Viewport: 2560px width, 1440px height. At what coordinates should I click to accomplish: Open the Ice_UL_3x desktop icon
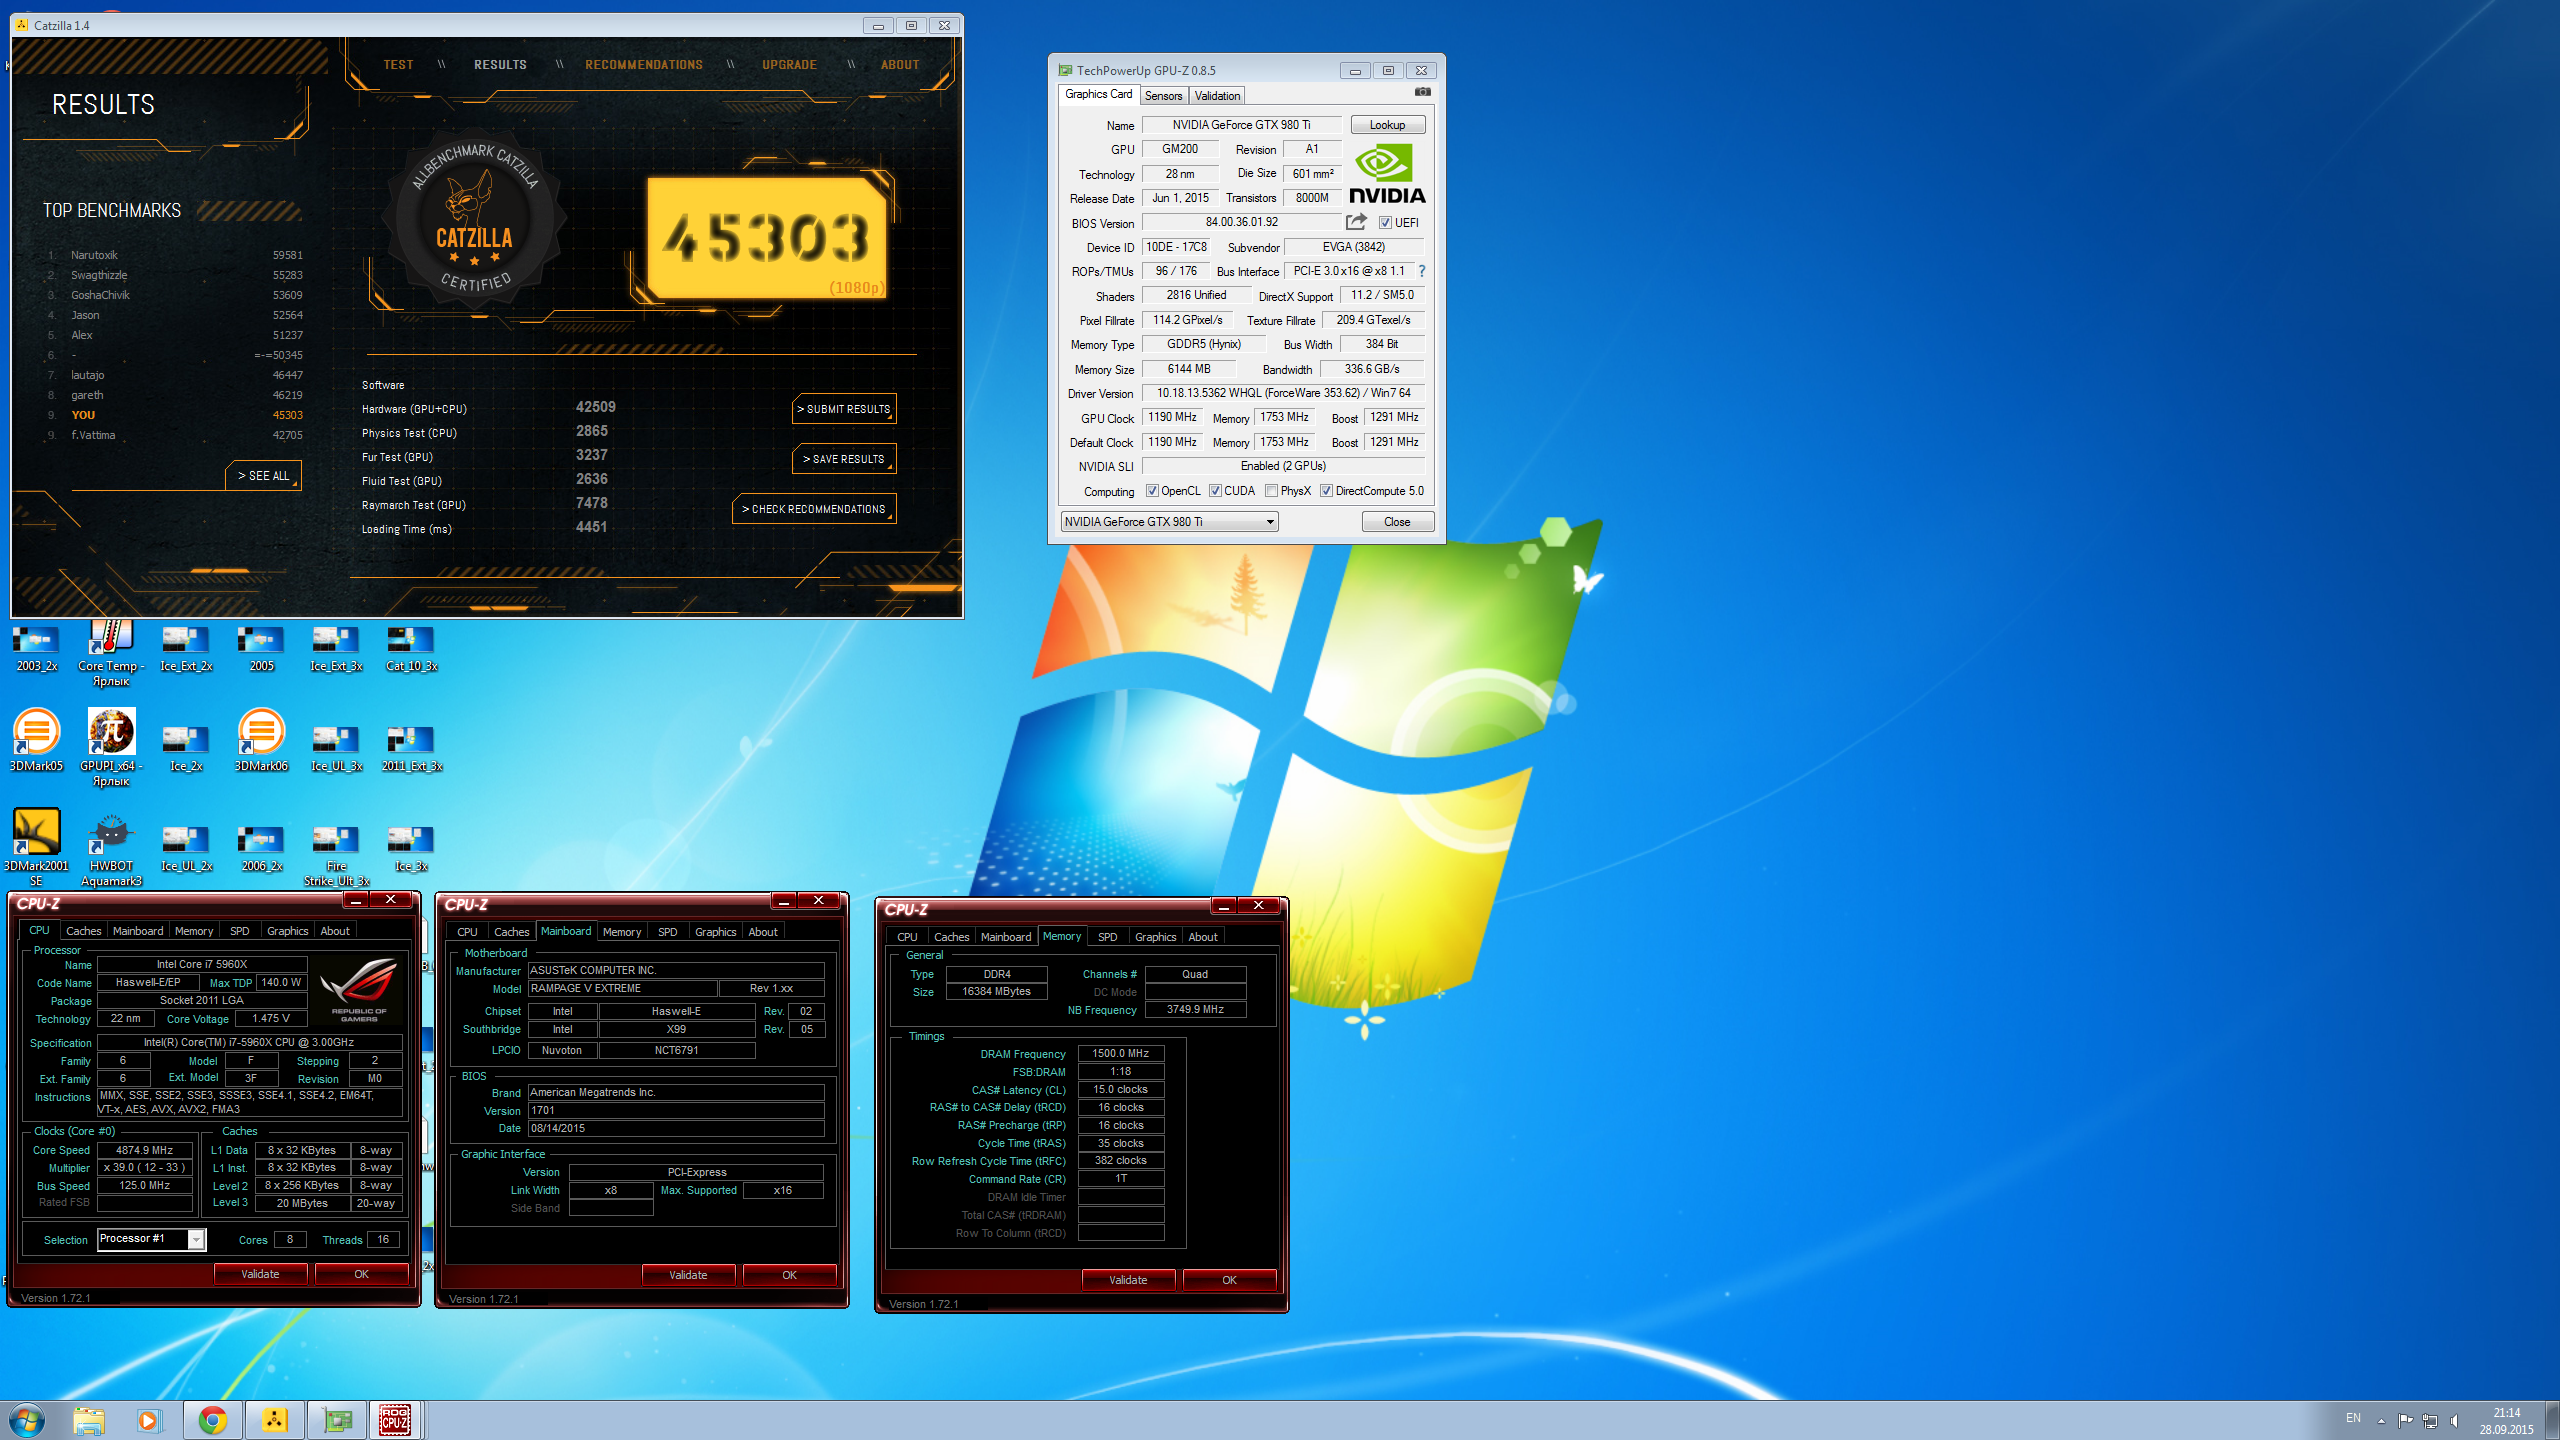point(336,748)
